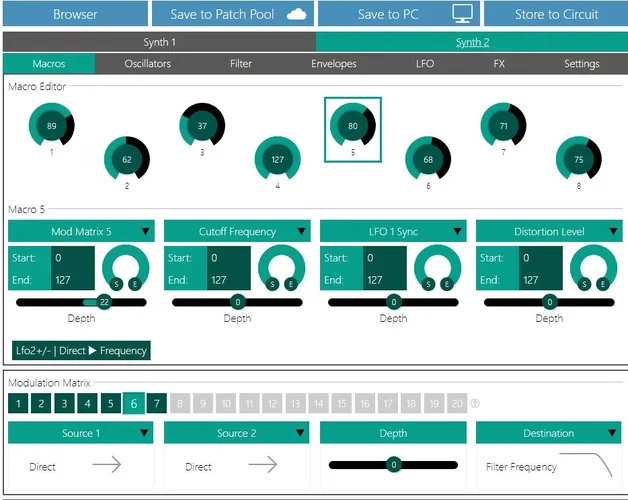This screenshot has width=628, height=500.
Task: Click the cloud icon on Save to Patch Pool
Action: (x=296, y=14)
